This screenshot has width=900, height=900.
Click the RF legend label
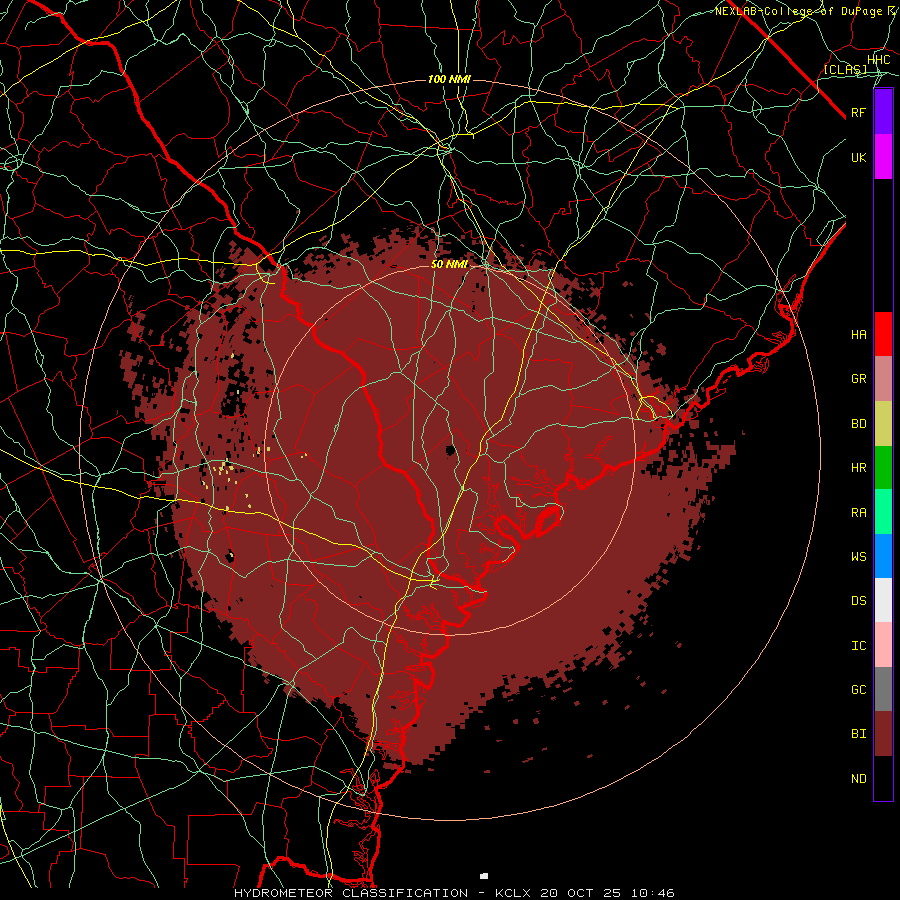[x=859, y=112]
